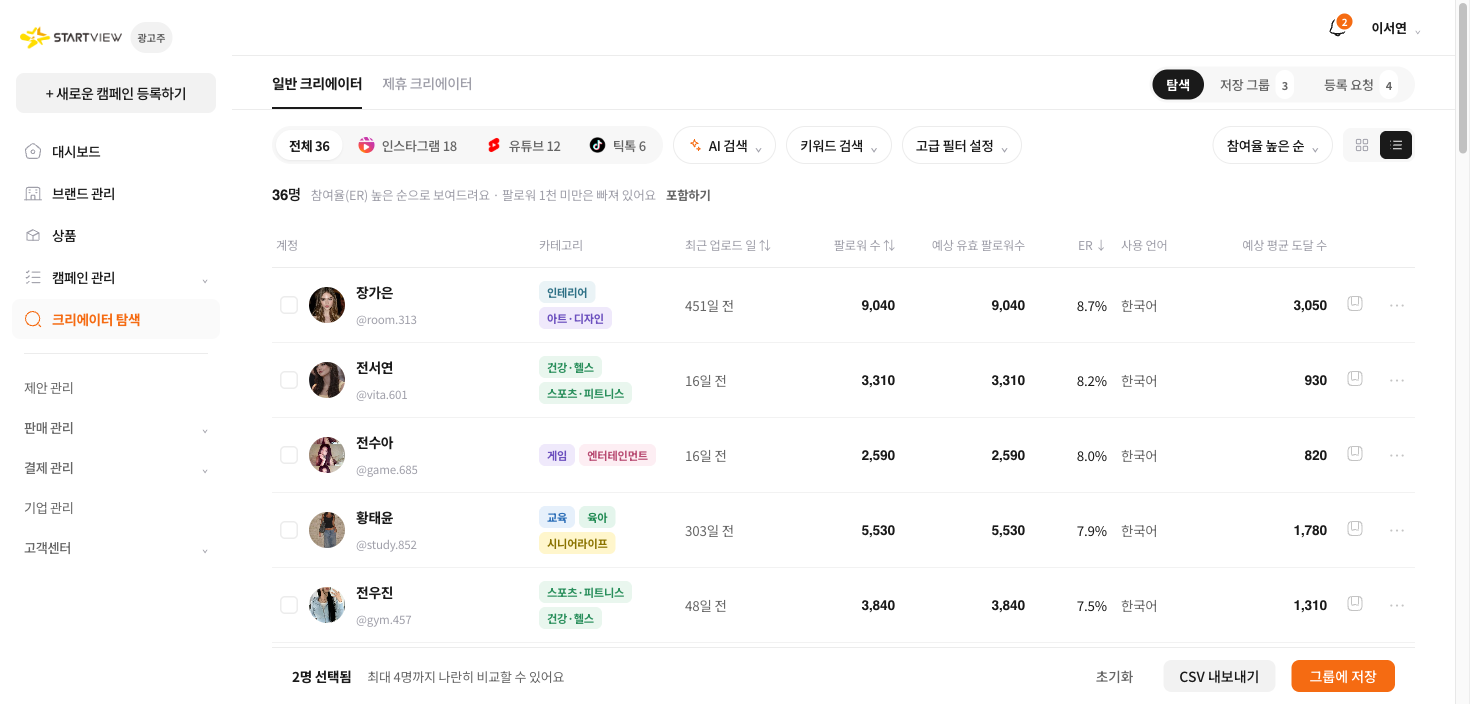Click the 인테리어 category tag

[x=567, y=292]
